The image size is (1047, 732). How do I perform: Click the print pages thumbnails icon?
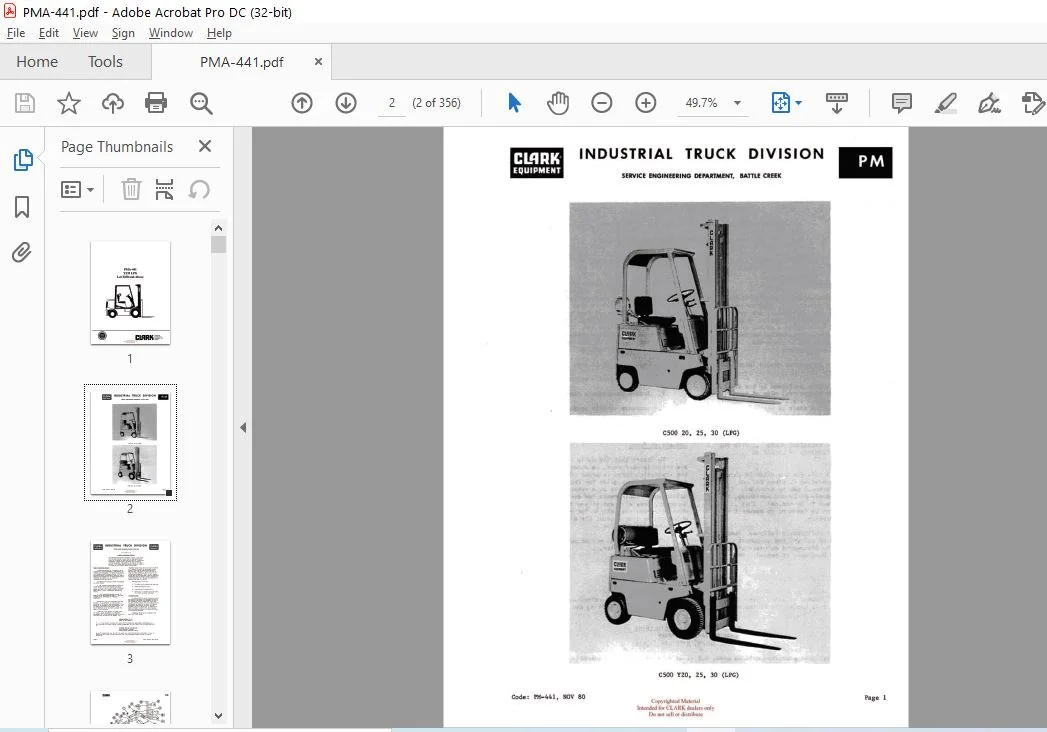coord(164,190)
